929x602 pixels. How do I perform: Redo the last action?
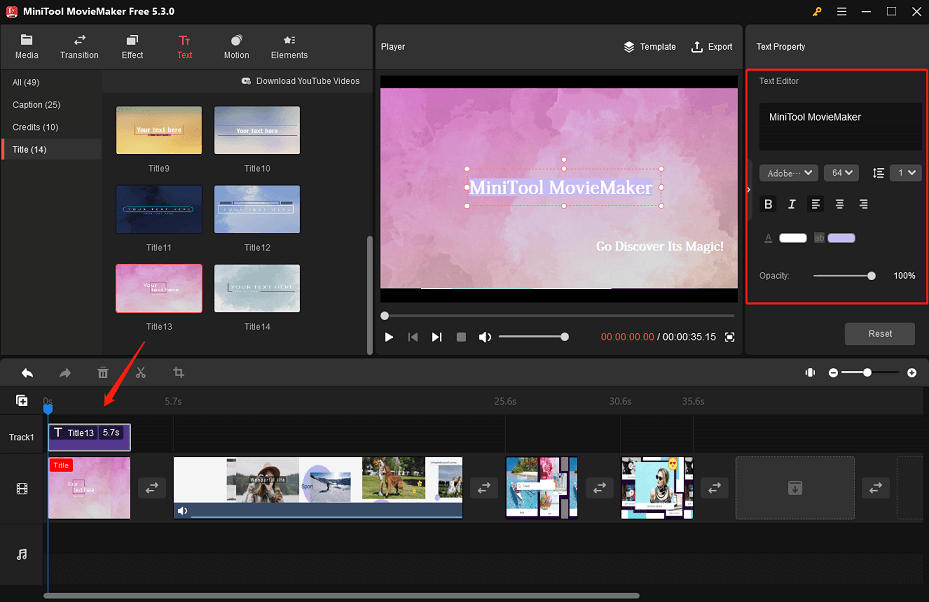(x=65, y=373)
